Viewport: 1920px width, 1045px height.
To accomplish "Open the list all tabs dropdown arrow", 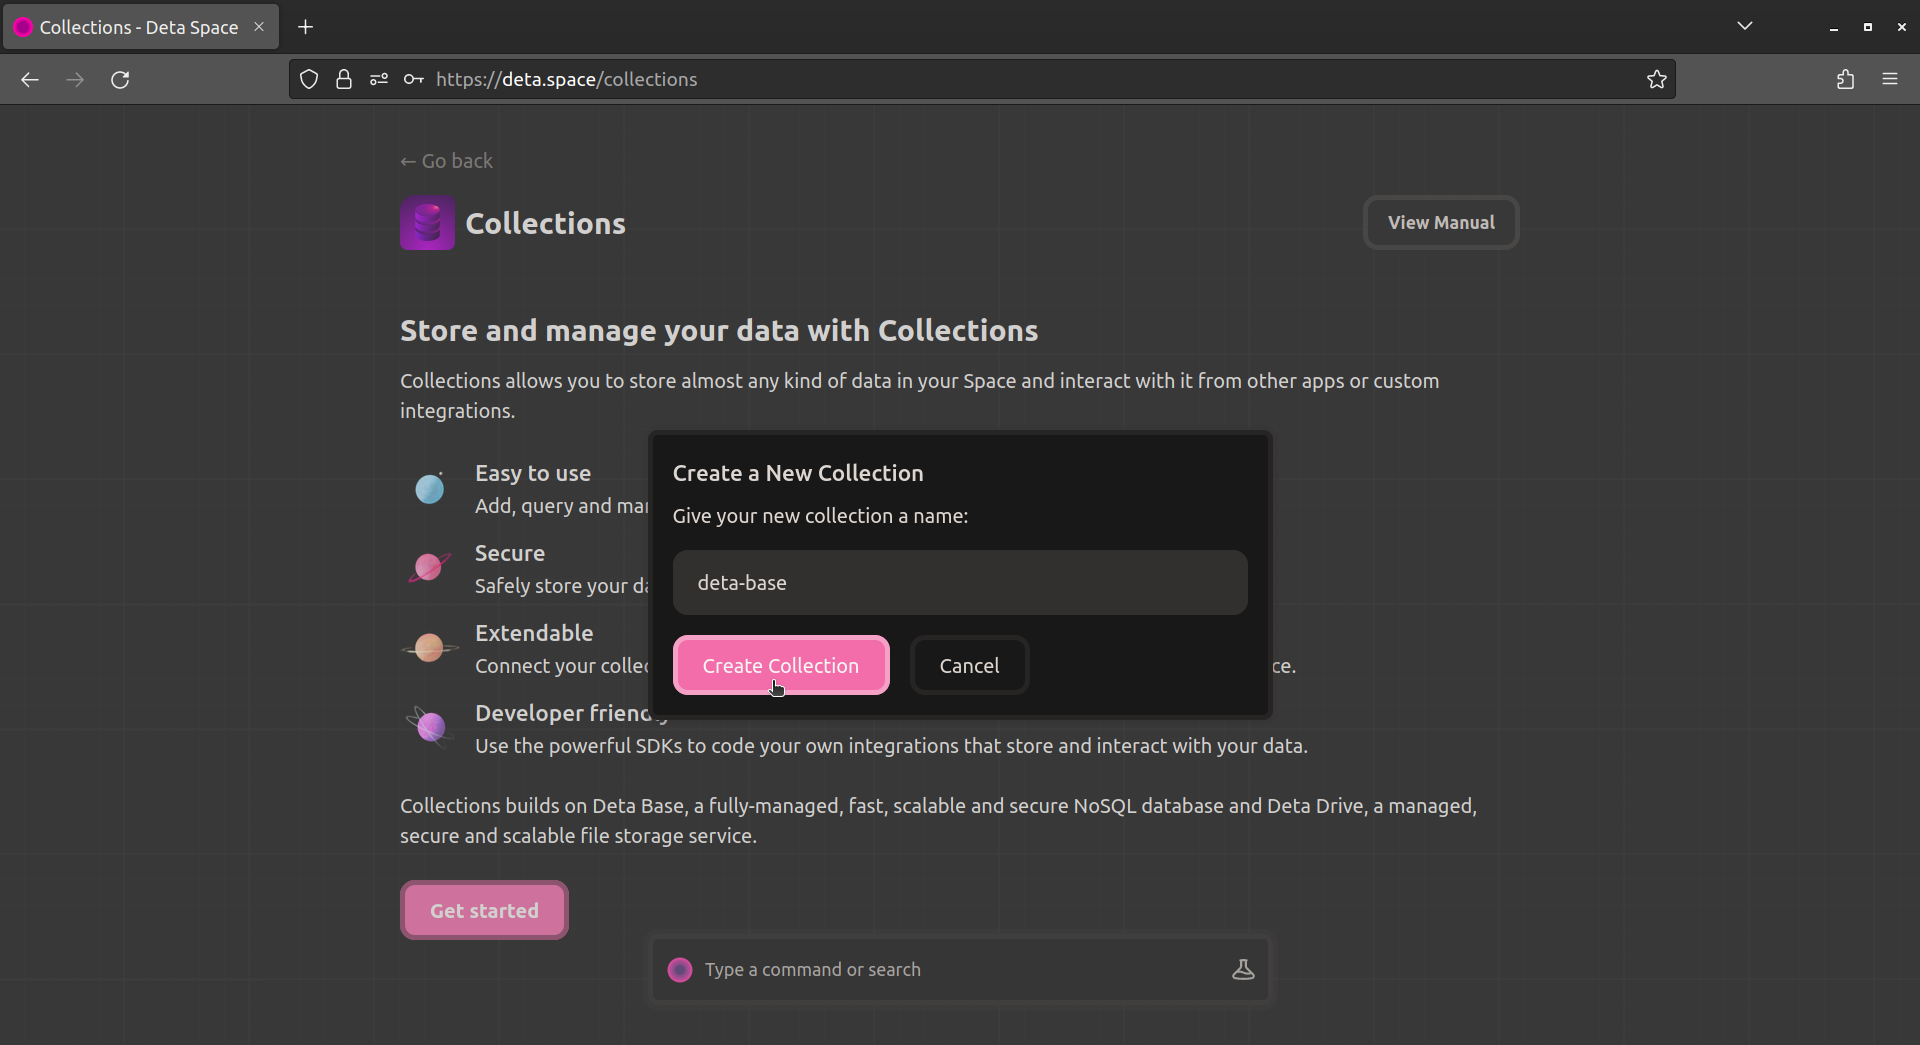I will [x=1745, y=26].
